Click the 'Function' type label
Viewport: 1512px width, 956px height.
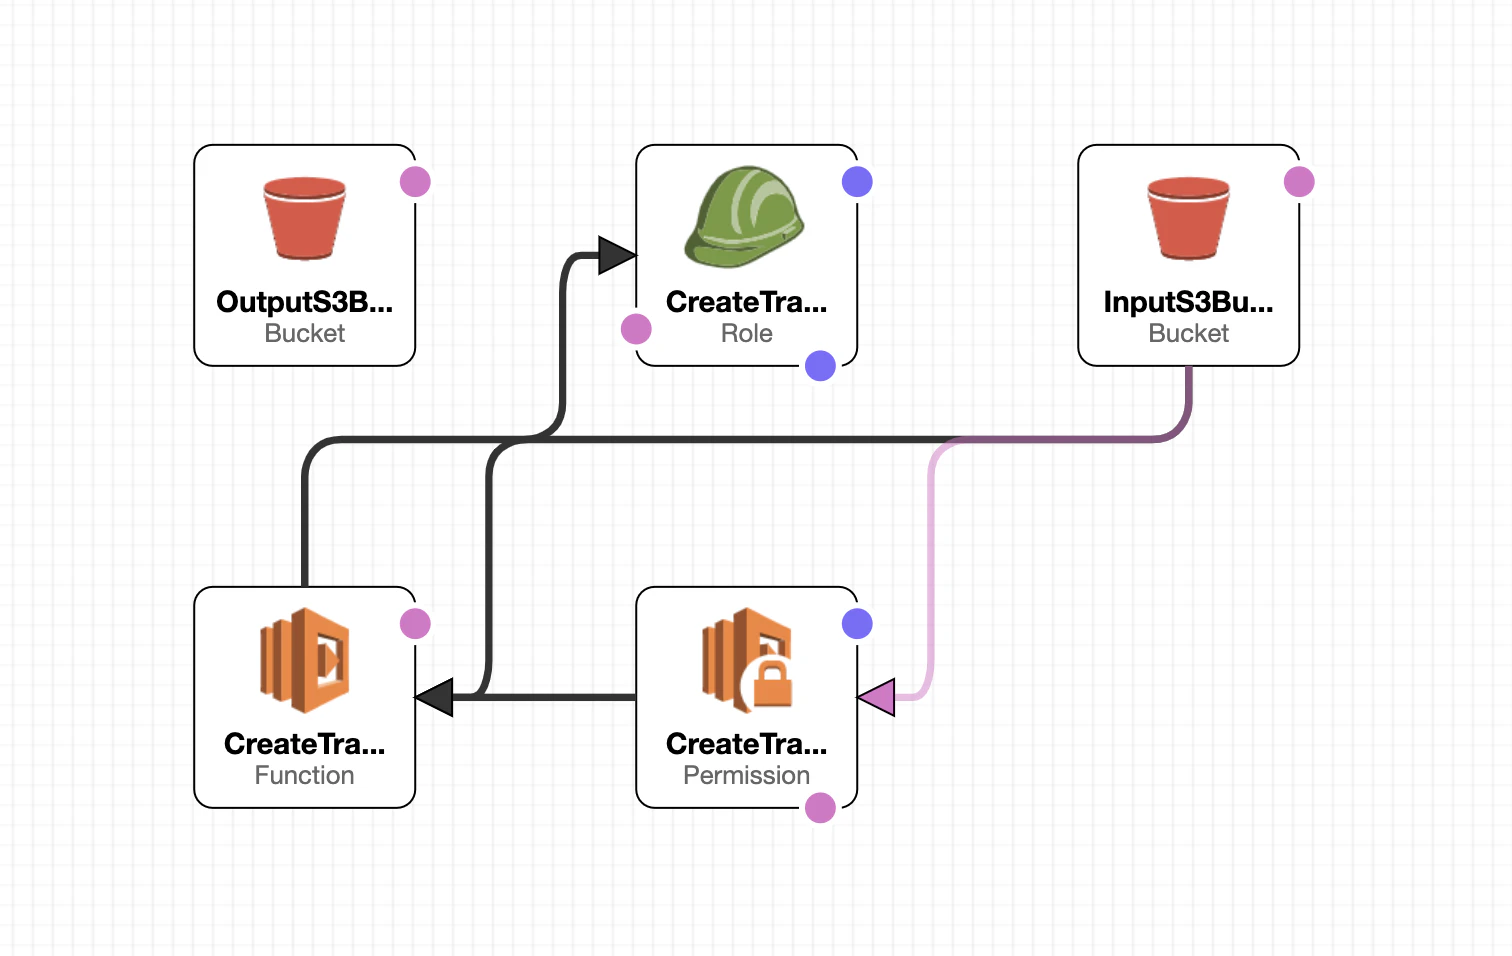click(x=305, y=776)
